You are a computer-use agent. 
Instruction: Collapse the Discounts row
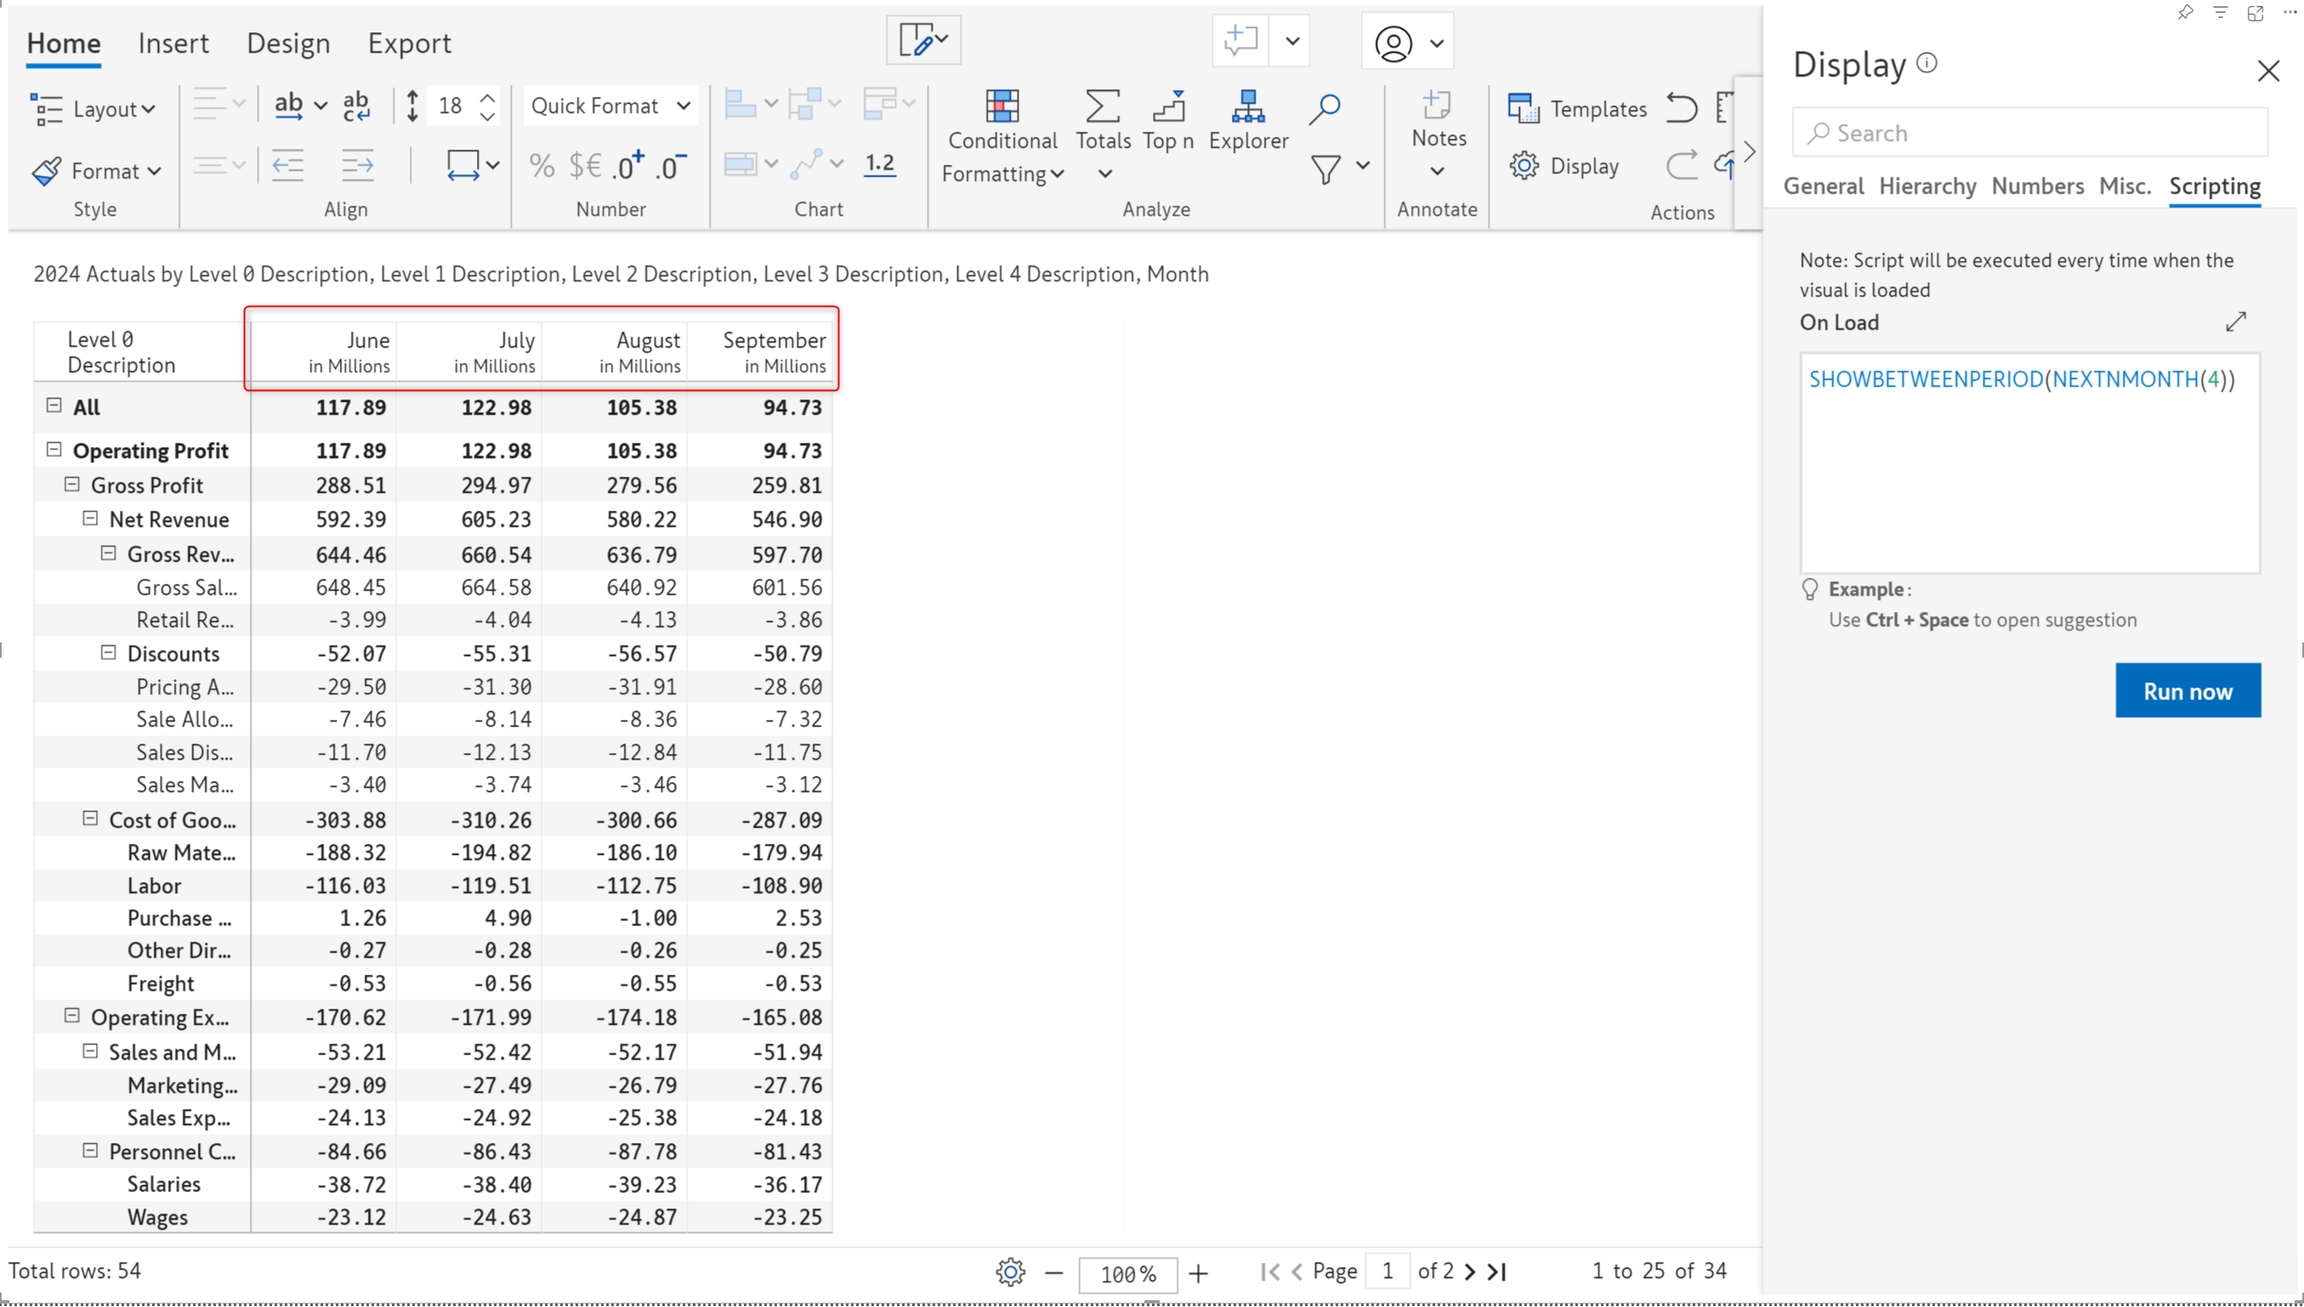point(108,653)
